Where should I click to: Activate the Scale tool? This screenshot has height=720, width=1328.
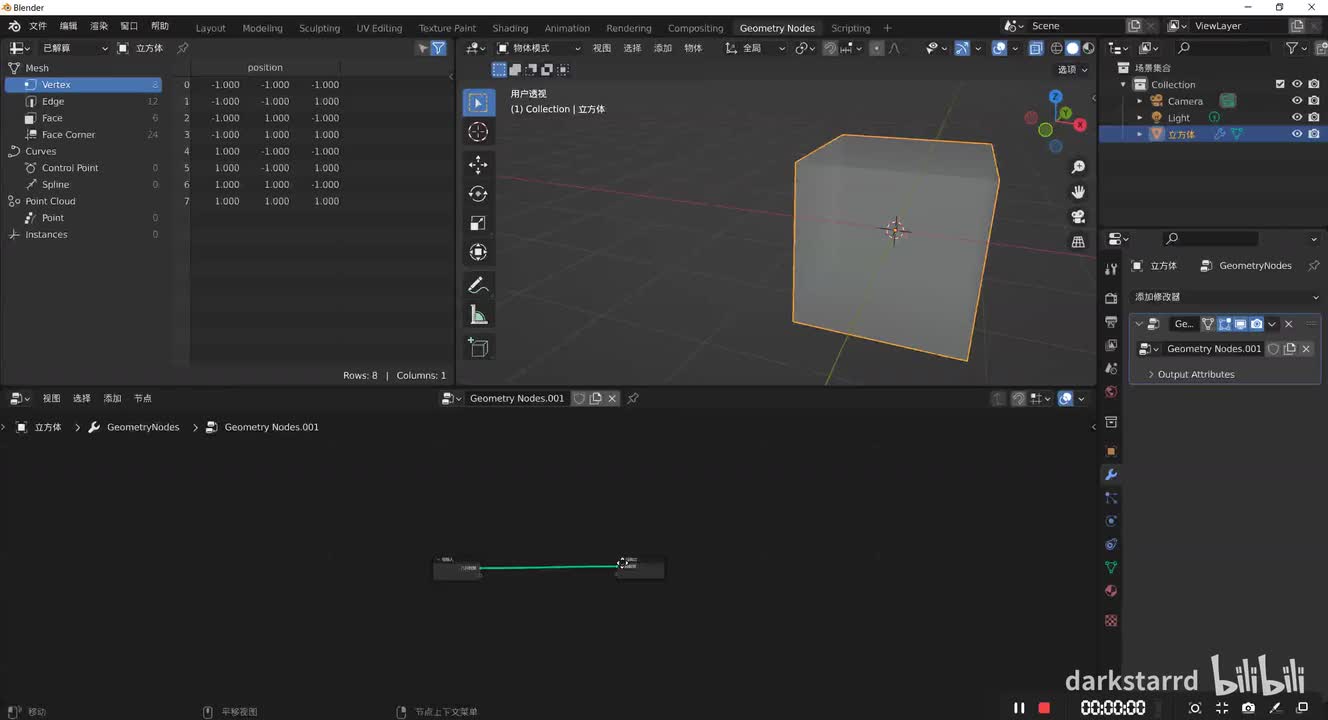[x=478, y=223]
